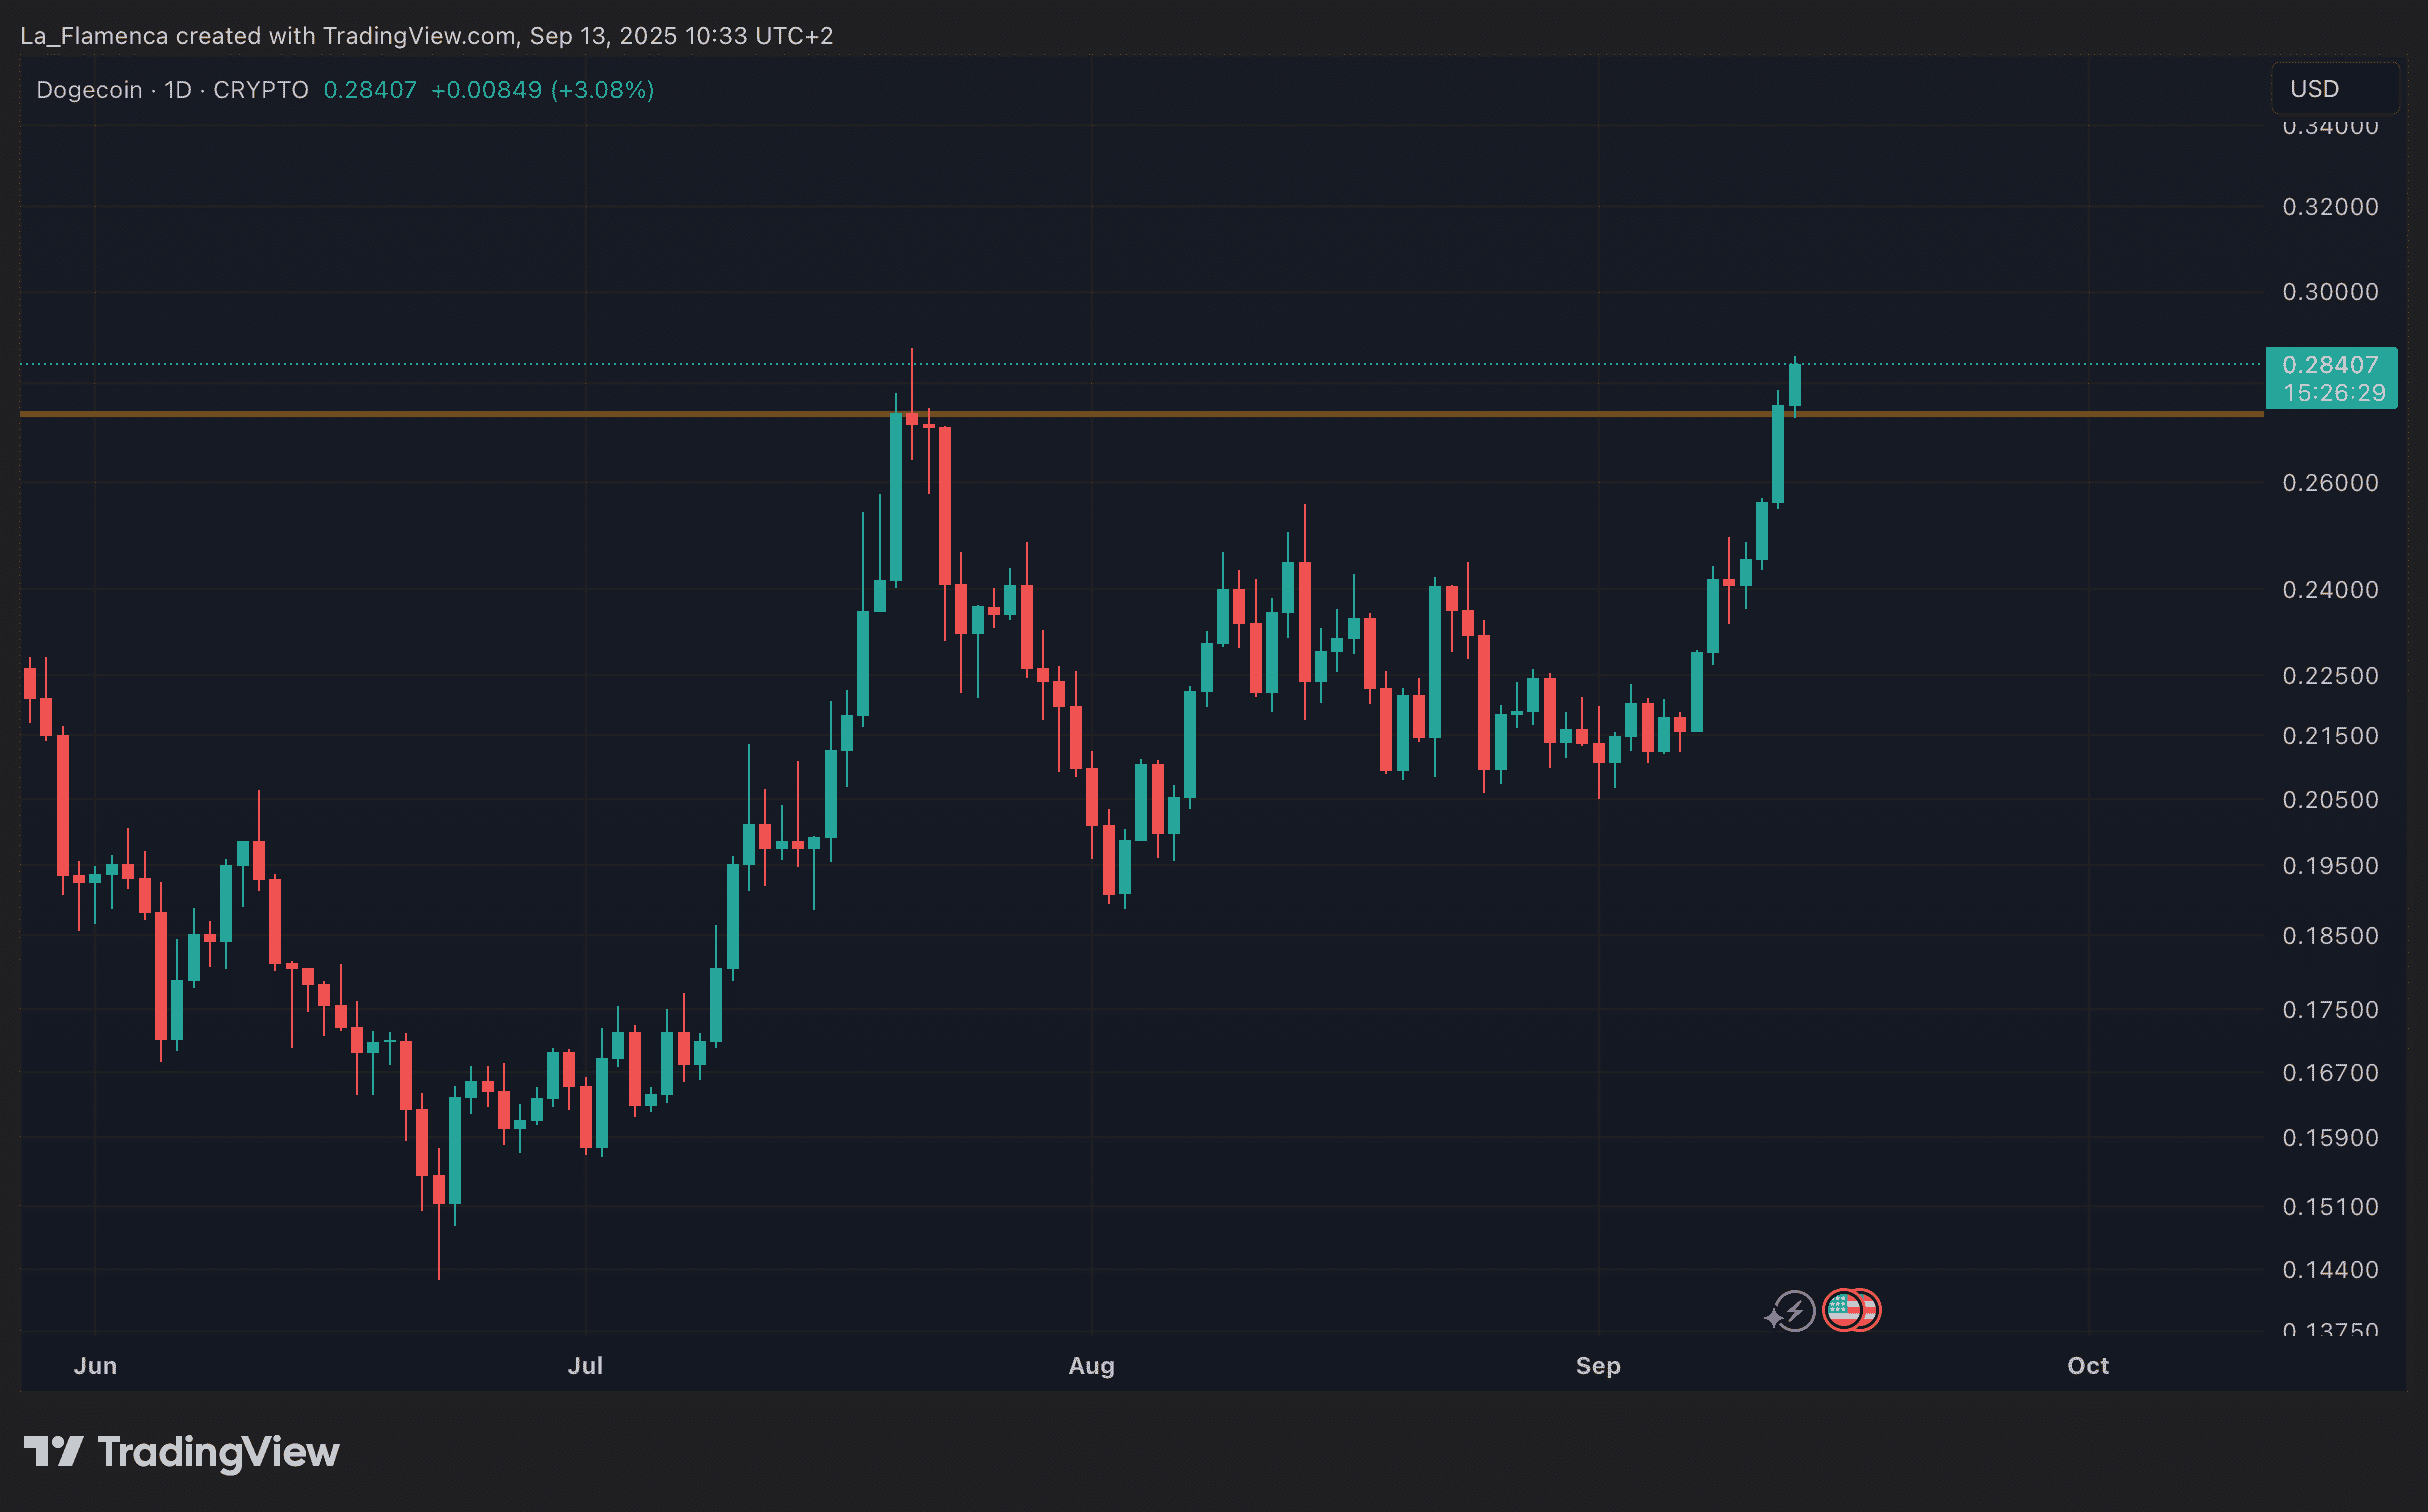
Task: Click the 0.21500 price axis label
Action: (x=2330, y=736)
